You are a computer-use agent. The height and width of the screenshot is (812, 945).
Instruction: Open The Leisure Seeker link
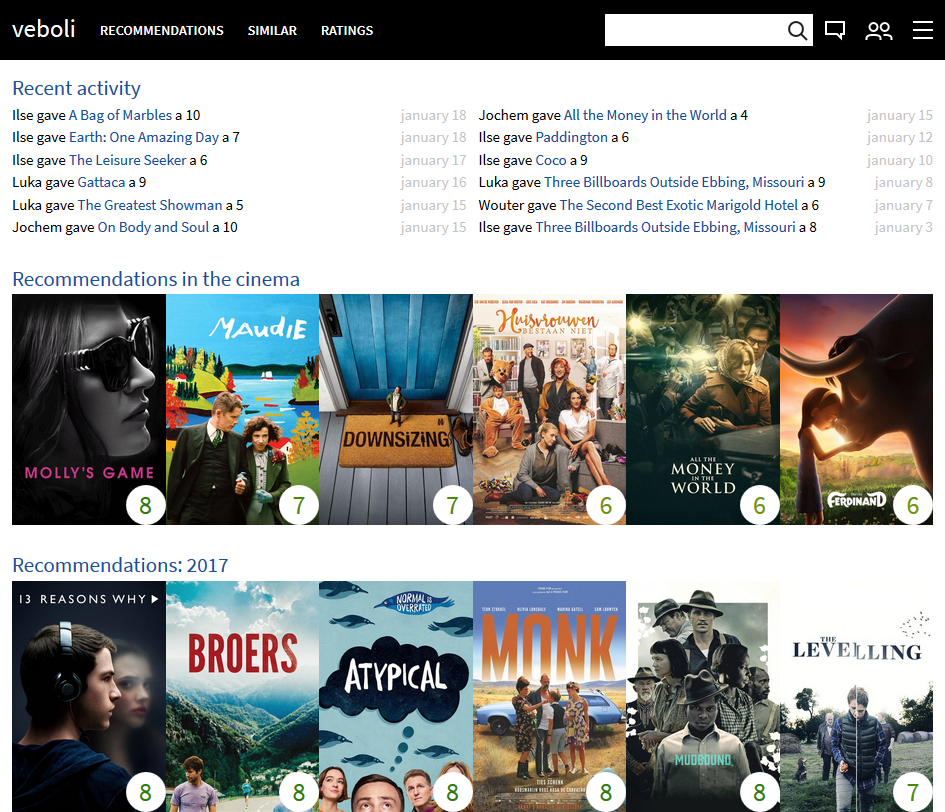coord(128,160)
